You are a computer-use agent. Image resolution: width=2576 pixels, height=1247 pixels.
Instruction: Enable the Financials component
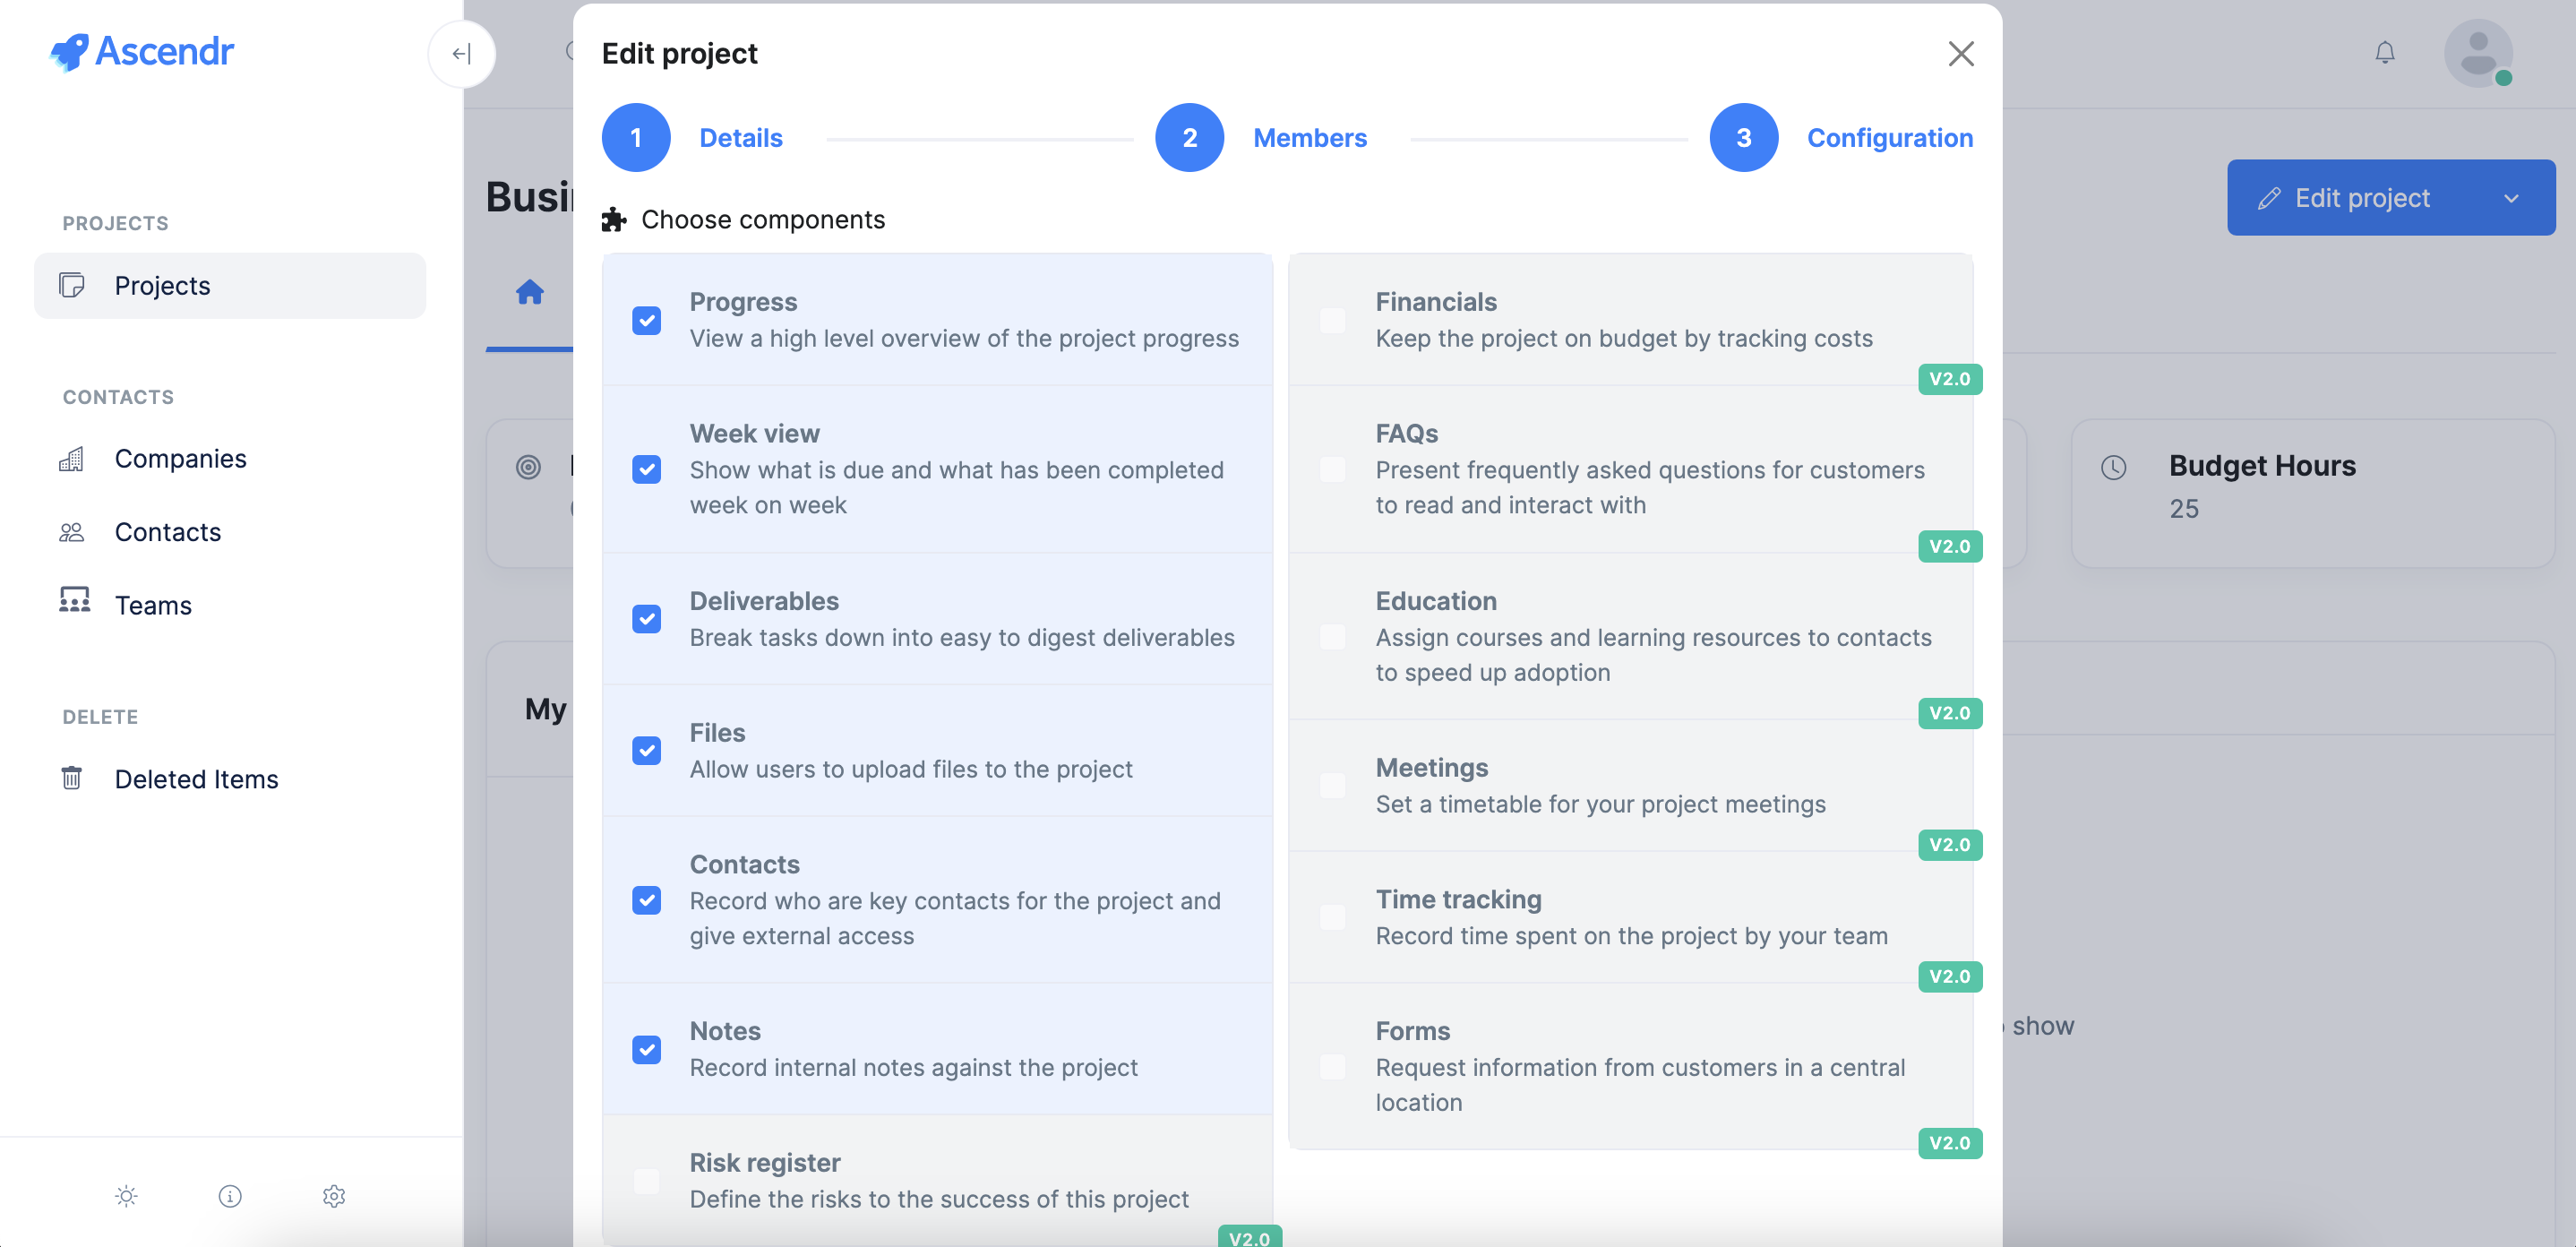(1332, 320)
